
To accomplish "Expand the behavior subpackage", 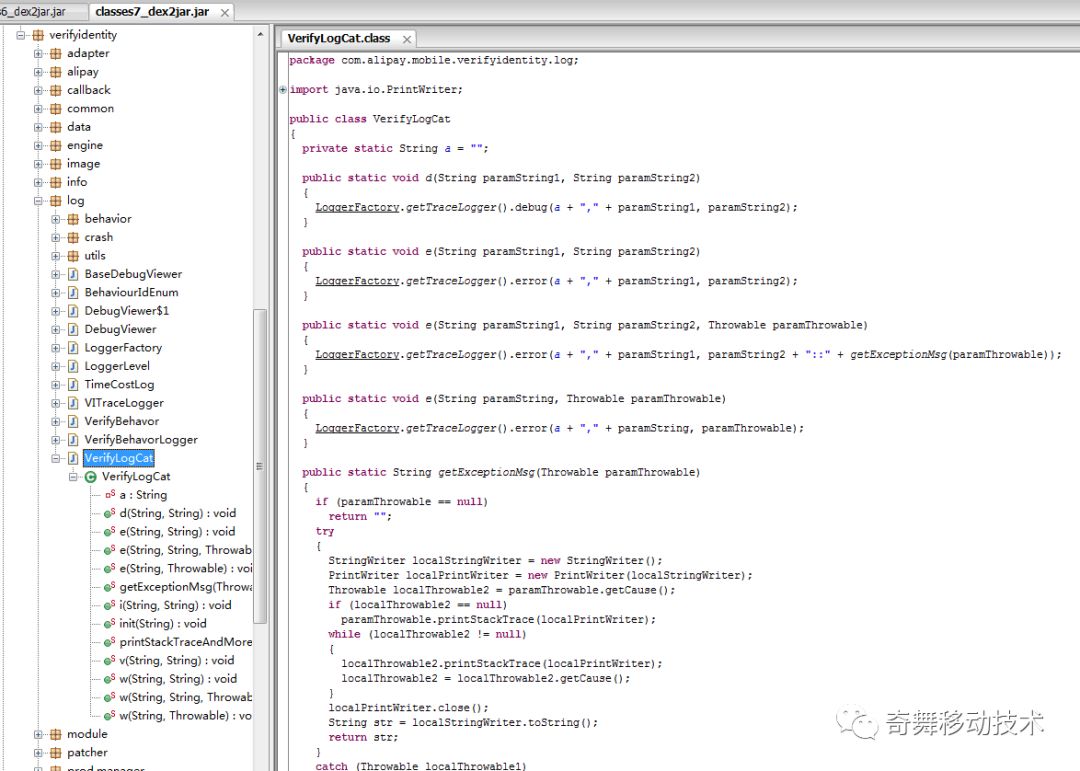I will tap(56, 219).
